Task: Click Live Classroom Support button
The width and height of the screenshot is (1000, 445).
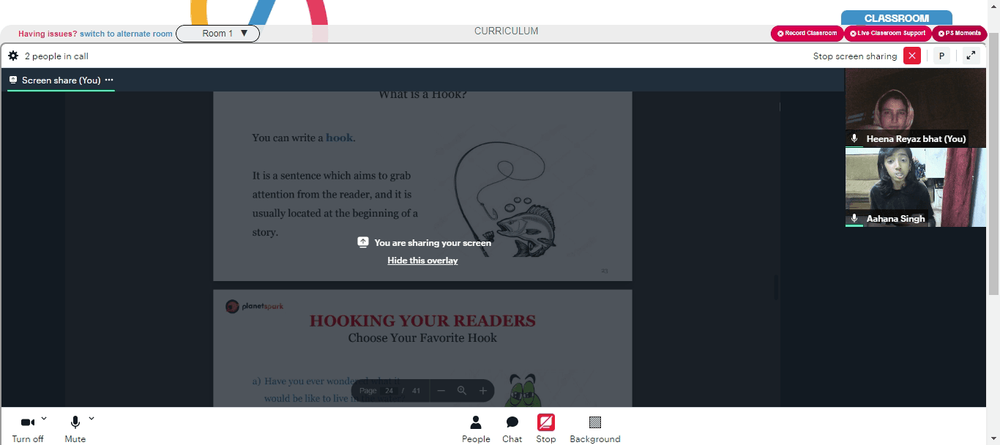Action: 888,33
